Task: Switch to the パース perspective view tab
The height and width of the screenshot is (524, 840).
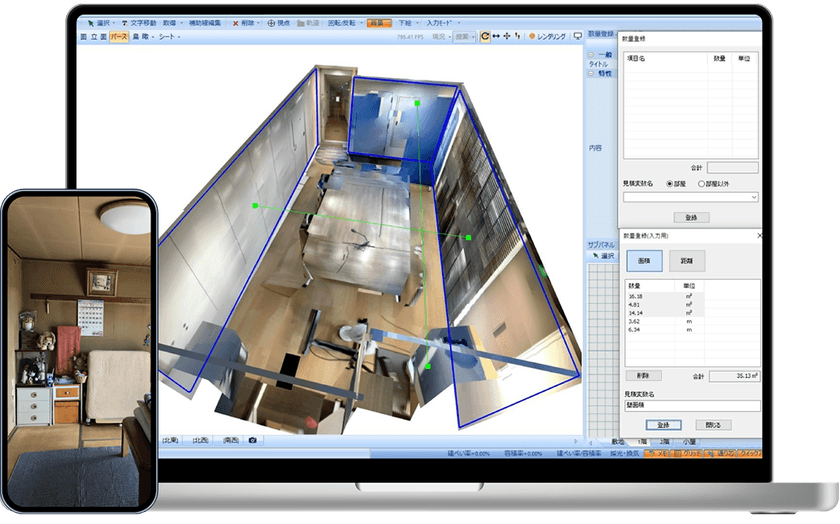Action: 118,36
